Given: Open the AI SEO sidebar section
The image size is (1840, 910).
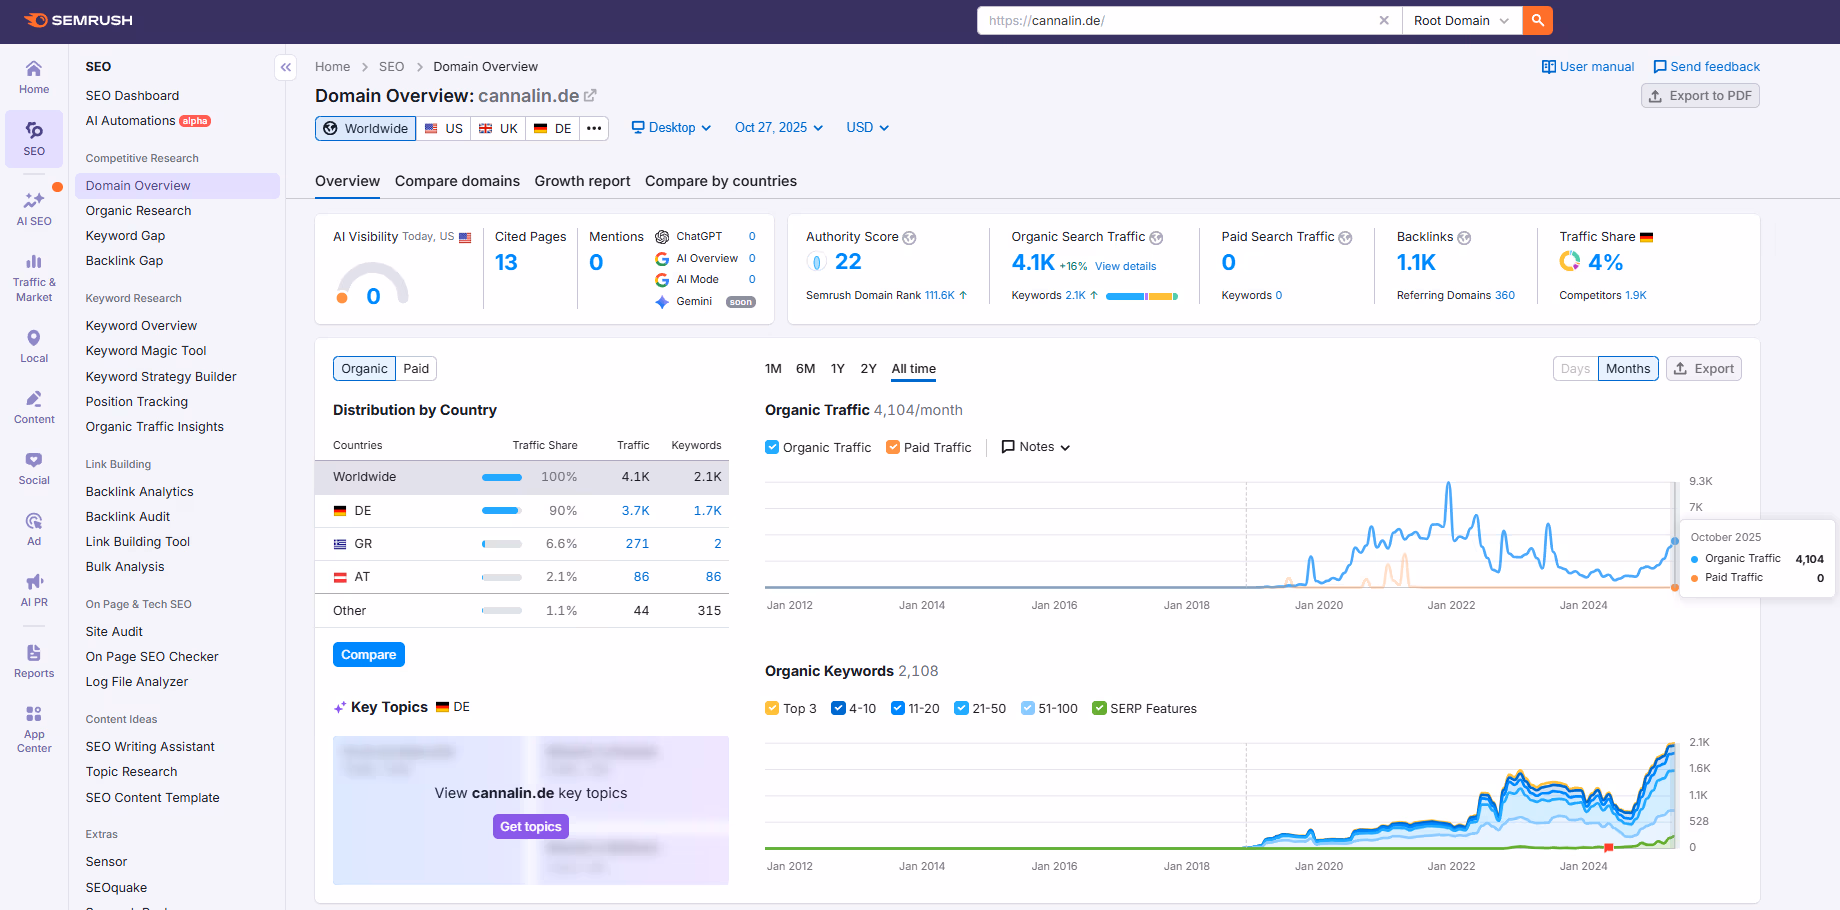Looking at the screenshot, I should (x=34, y=207).
